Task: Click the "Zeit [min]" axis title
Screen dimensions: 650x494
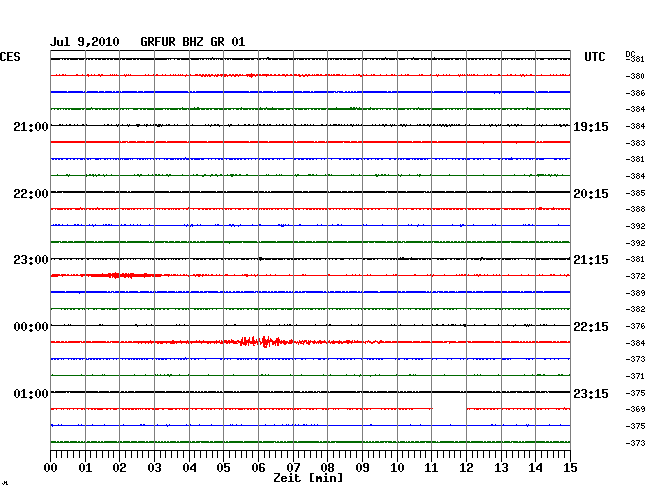Action: tap(308, 478)
